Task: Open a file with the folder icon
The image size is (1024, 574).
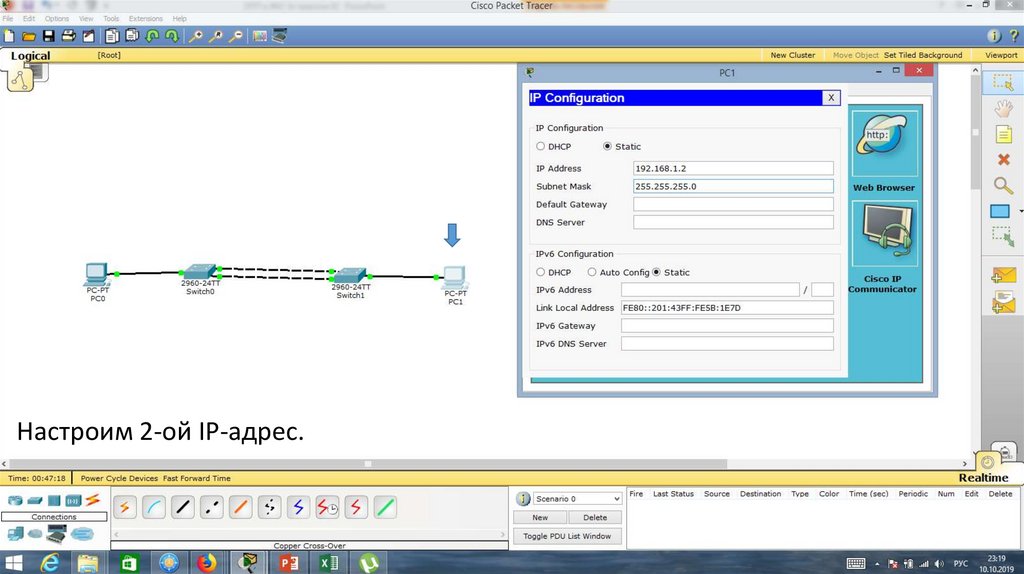Action: pyautogui.click(x=29, y=37)
